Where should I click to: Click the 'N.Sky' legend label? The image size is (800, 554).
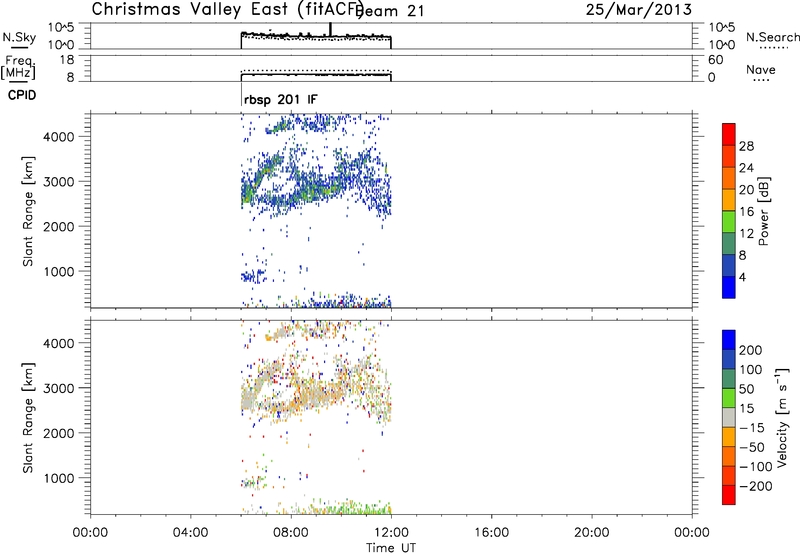[x=19, y=37]
